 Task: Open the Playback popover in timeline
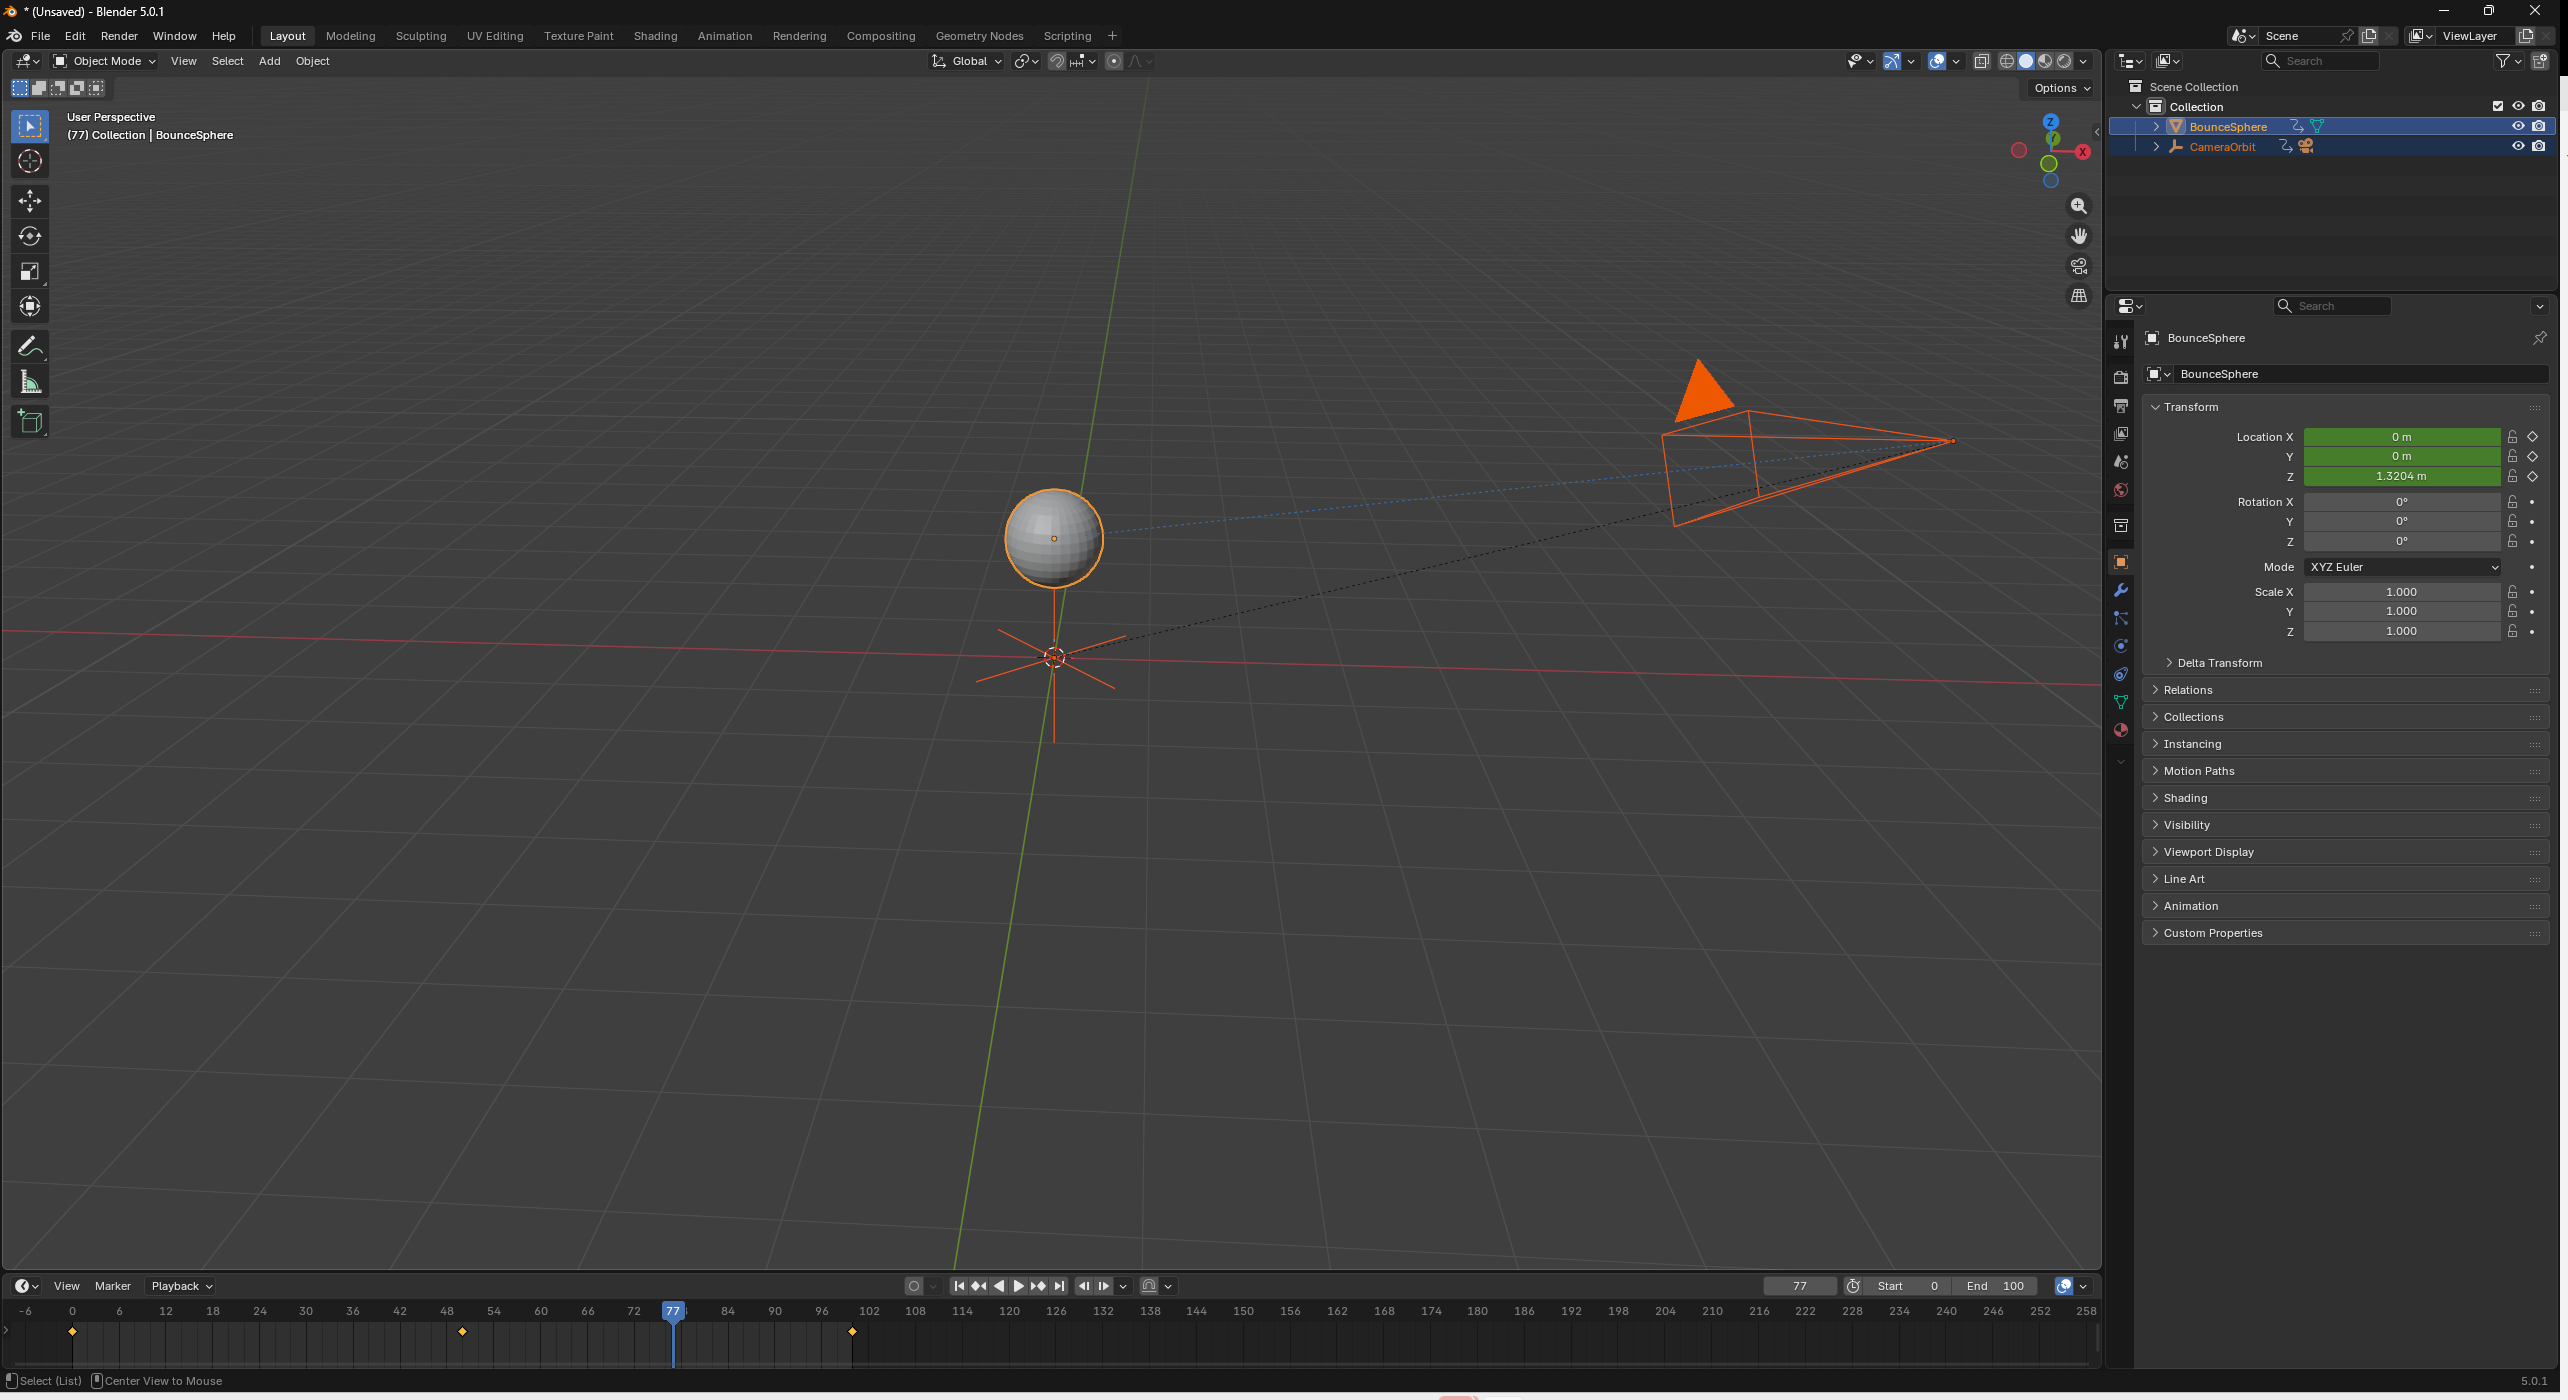point(182,1286)
